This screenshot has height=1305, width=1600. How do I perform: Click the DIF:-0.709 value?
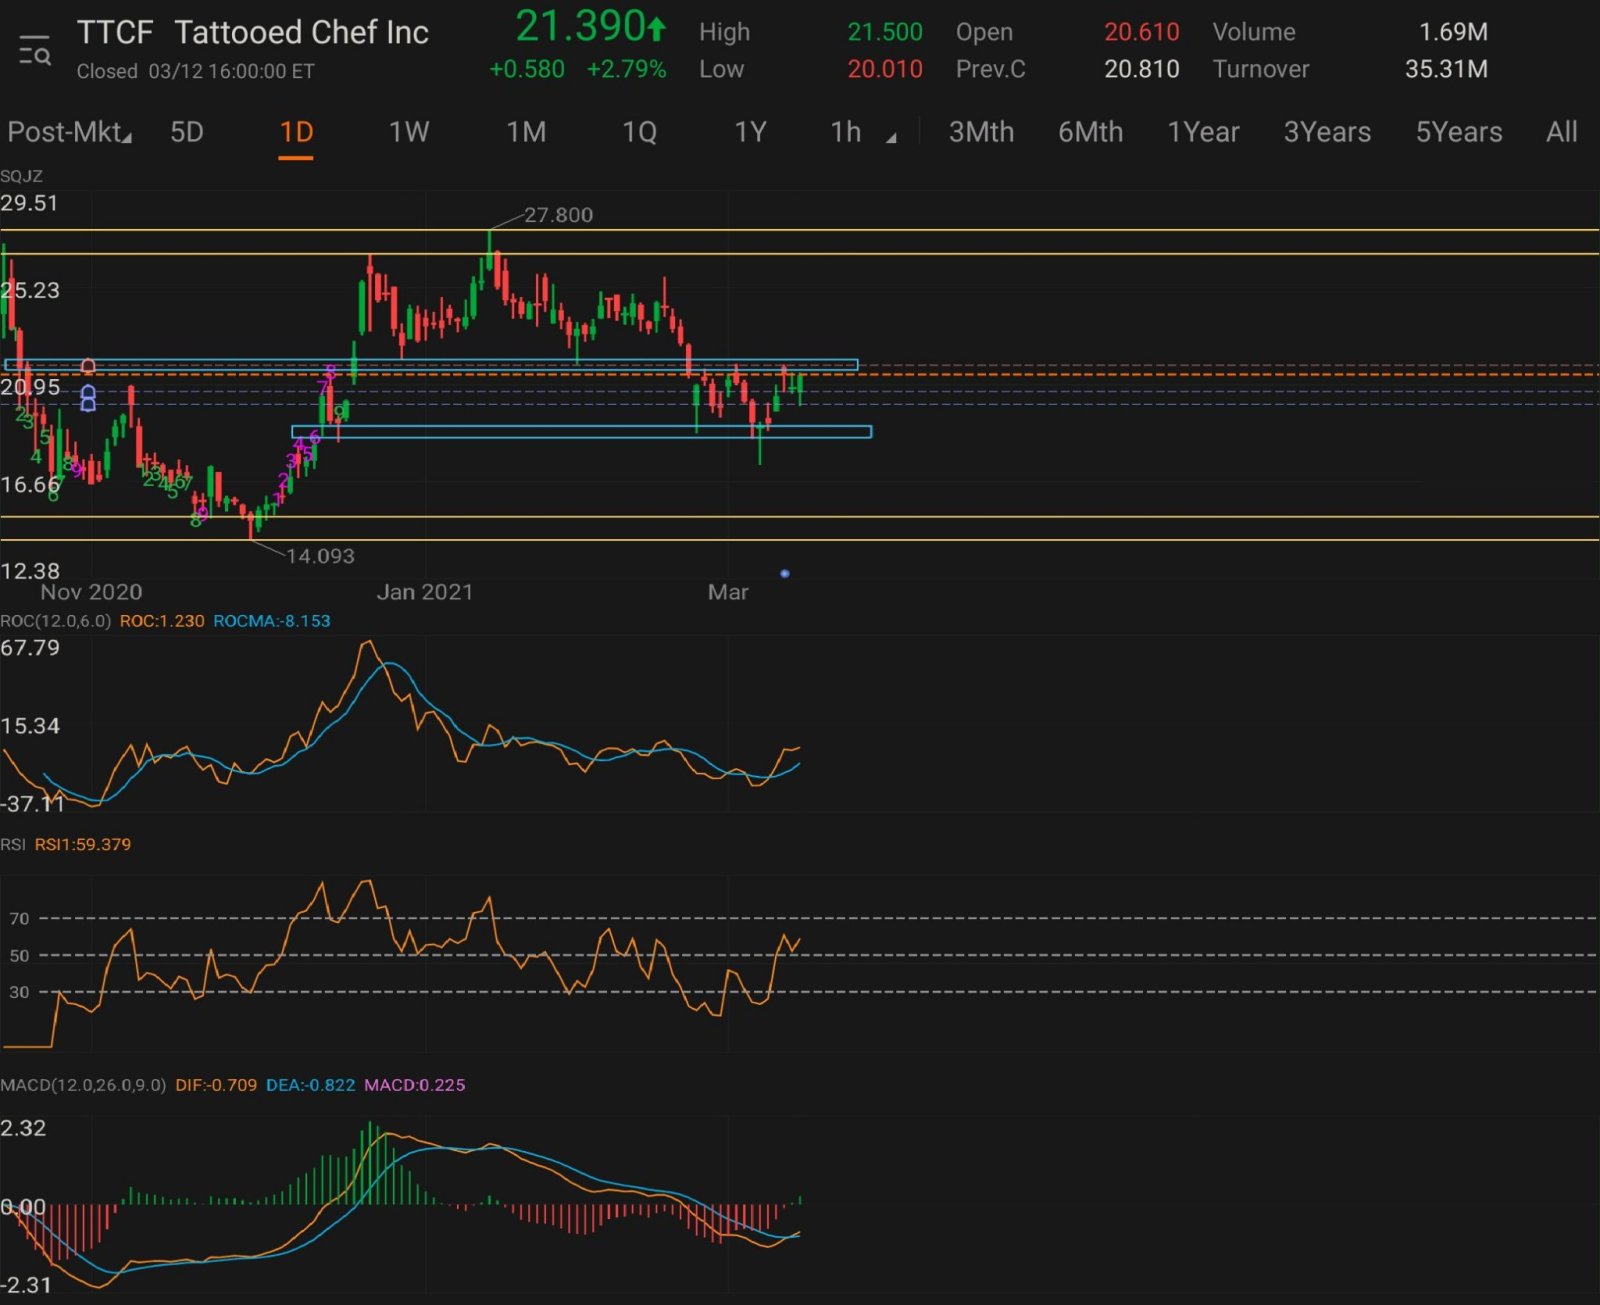216,1085
